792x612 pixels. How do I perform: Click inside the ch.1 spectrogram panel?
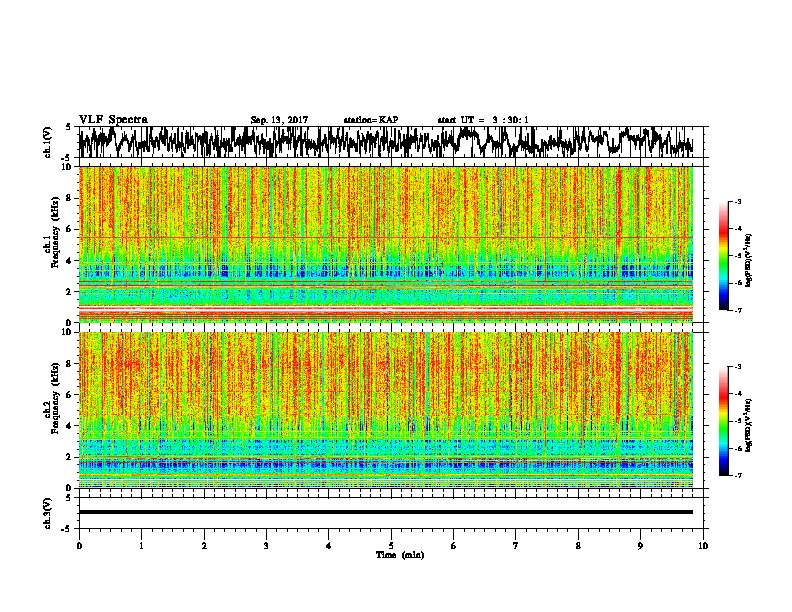click(385, 244)
